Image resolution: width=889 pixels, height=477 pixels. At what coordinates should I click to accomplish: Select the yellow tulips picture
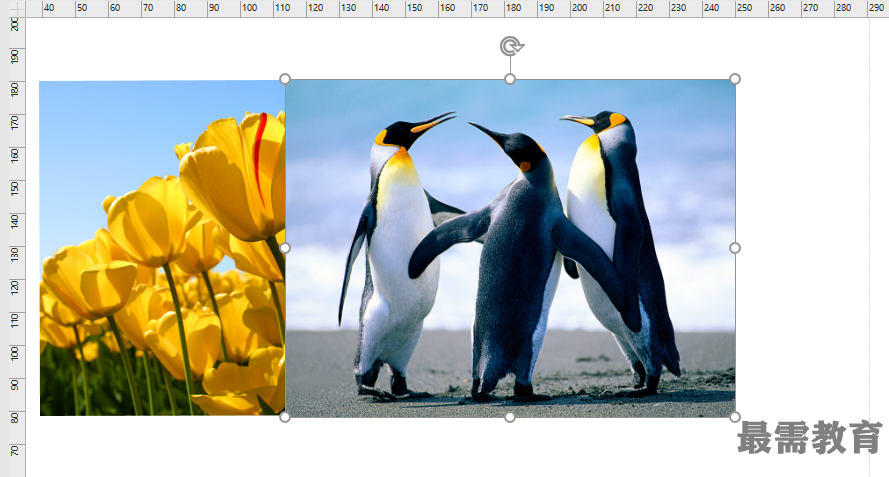coord(162,248)
